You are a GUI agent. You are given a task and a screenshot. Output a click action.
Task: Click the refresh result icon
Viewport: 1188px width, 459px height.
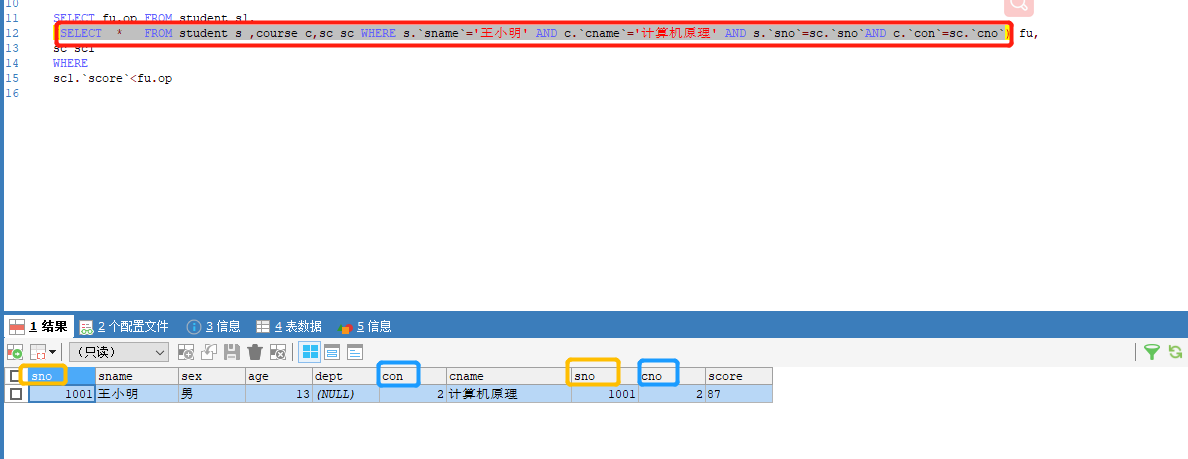coord(1175,352)
